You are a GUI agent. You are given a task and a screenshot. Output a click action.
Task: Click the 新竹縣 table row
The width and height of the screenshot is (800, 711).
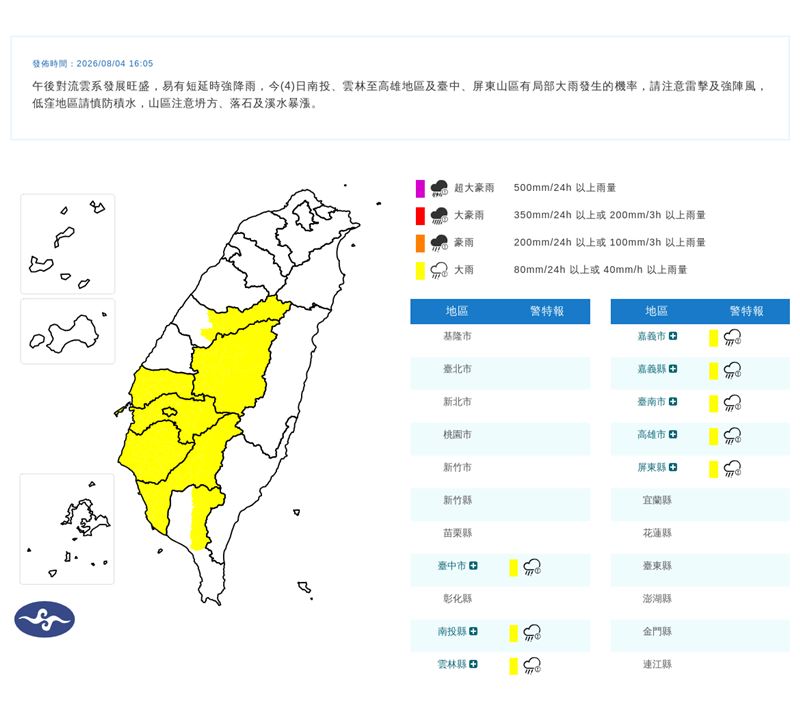[500, 504]
